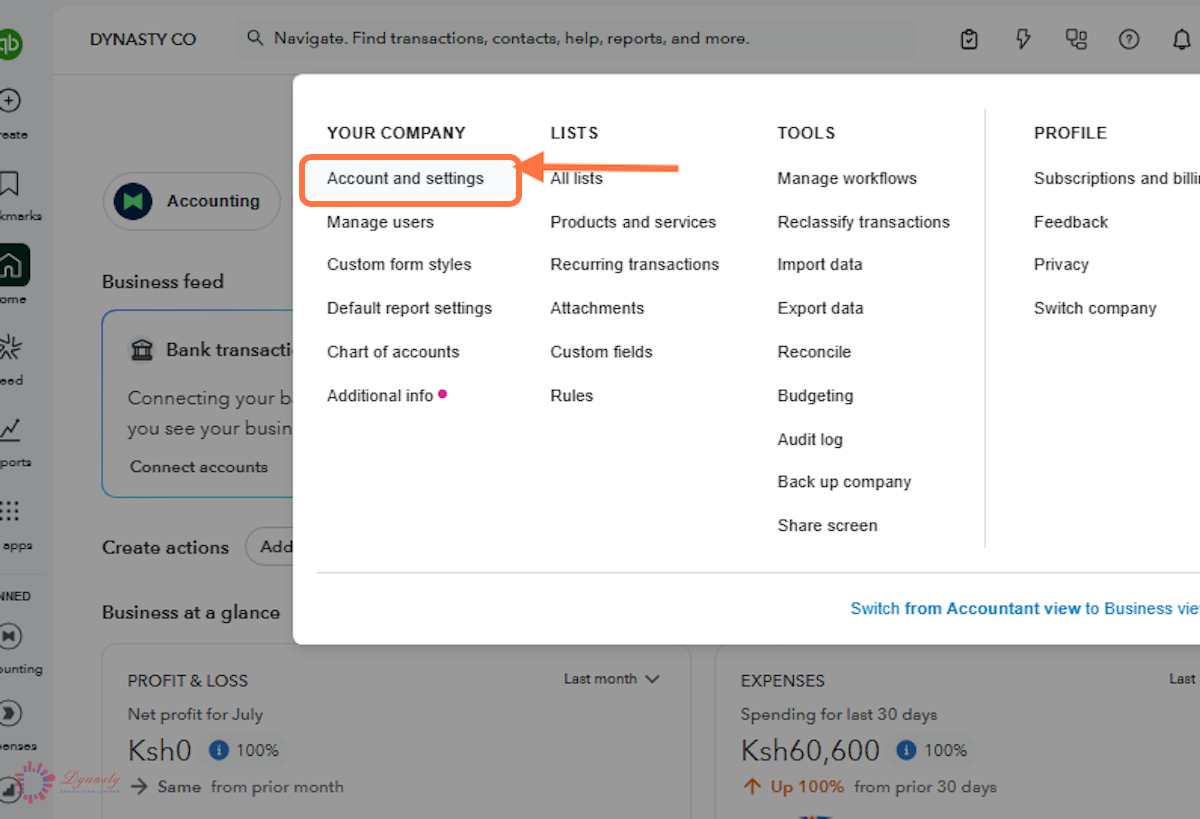Viewport: 1200px width, 819px height.
Task: Open the Bookmarks sidebar icon
Action: (x=10, y=183)
